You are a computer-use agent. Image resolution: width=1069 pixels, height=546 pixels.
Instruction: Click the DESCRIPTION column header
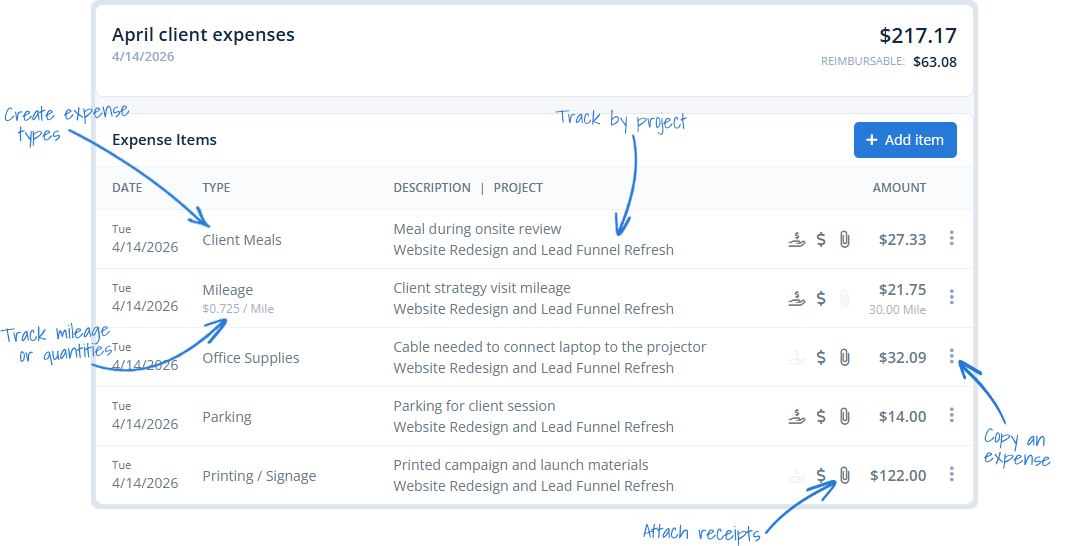click(432, 187)
